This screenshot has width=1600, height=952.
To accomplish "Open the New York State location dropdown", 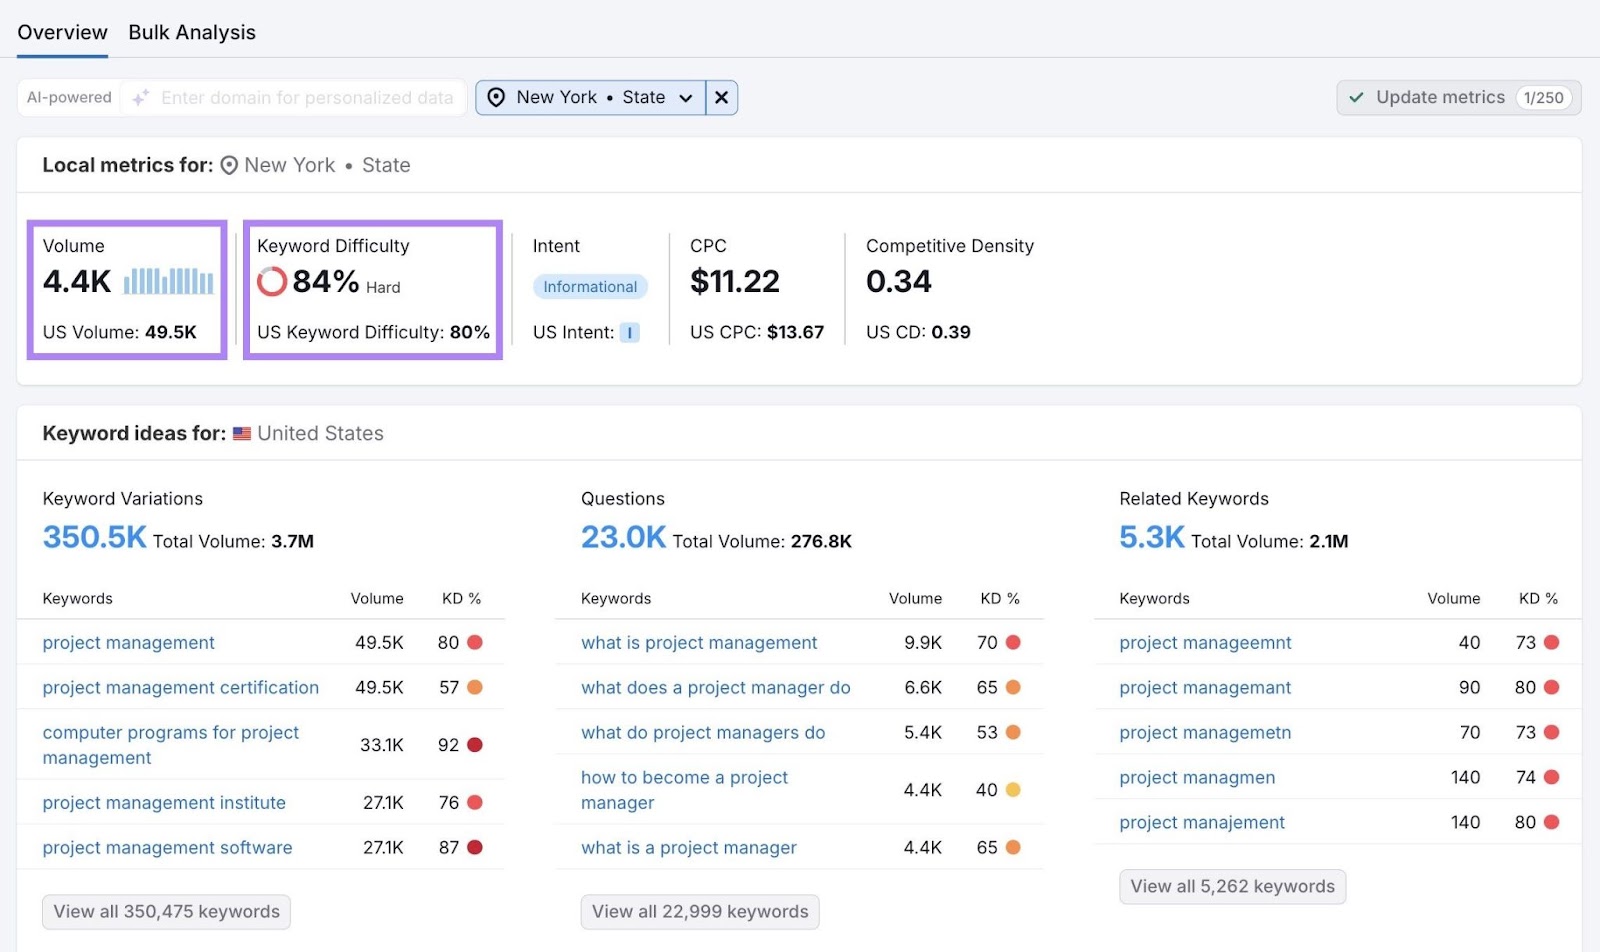I will tap(685, 97).
